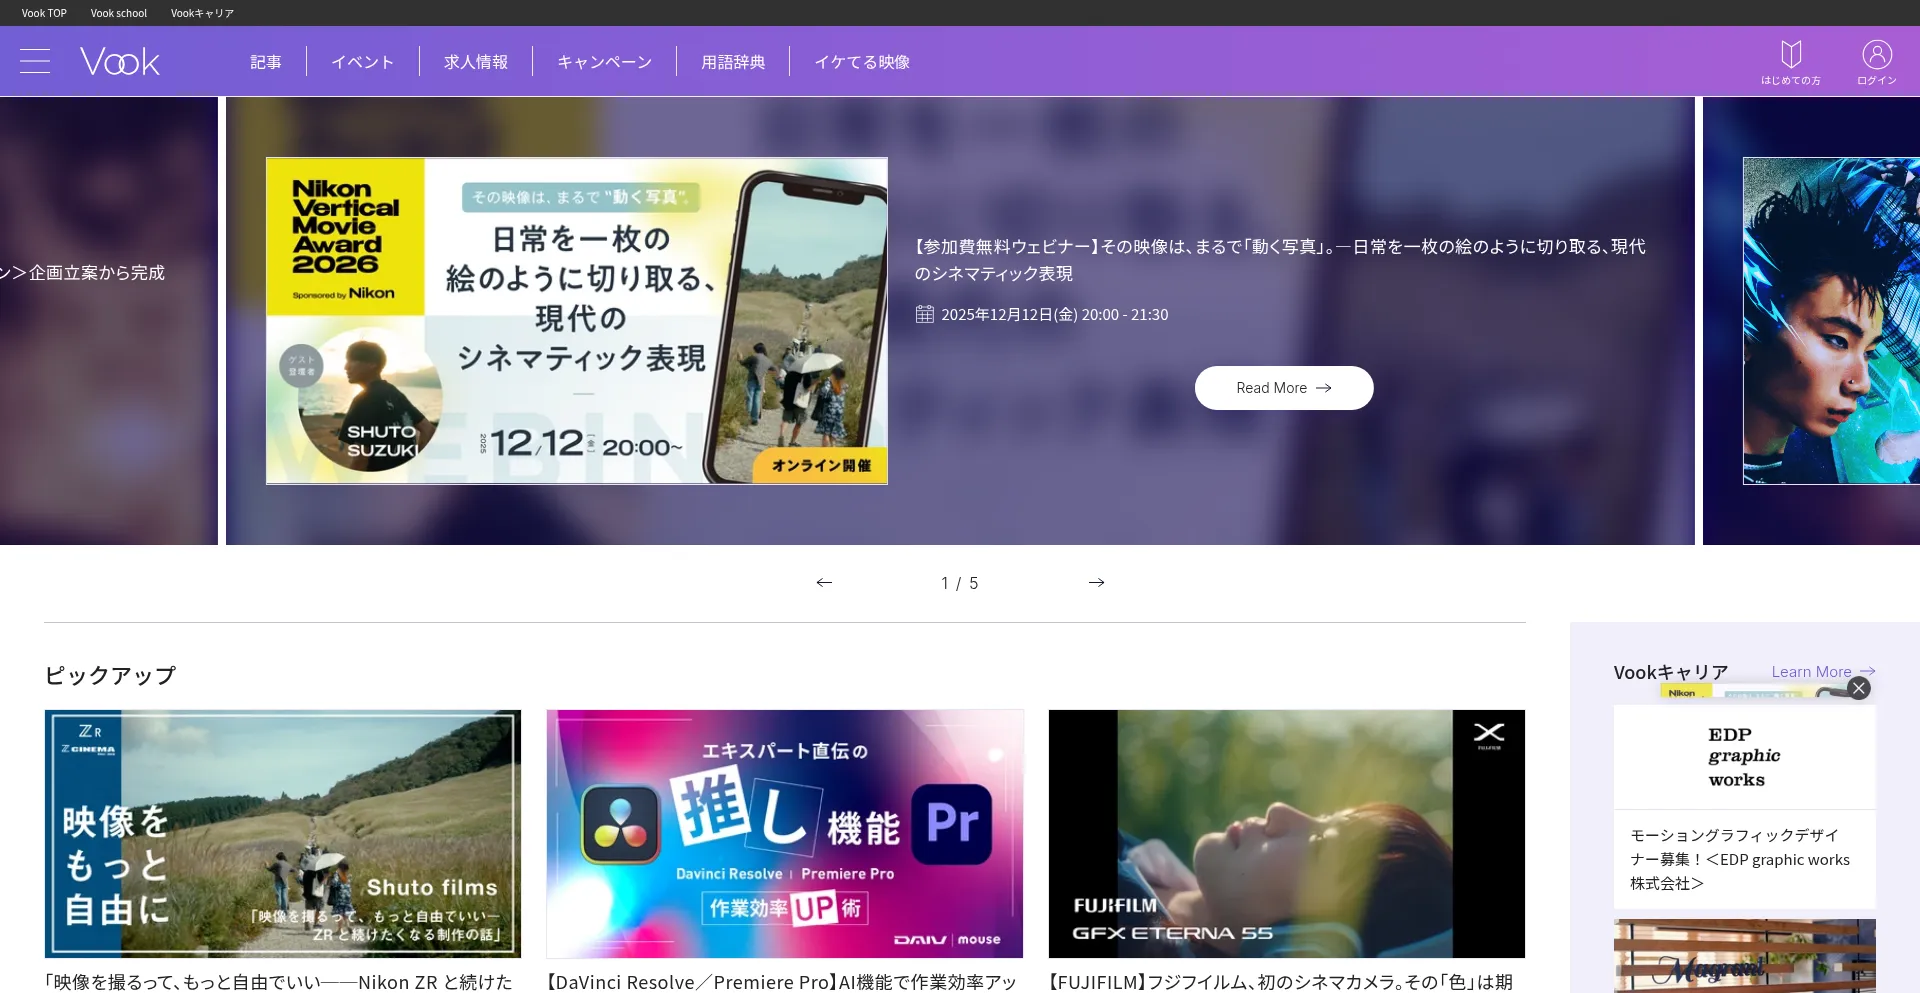Open the hamburger menu icon
The width and height of the screenshot is (1920, 993).
[35, 61]
